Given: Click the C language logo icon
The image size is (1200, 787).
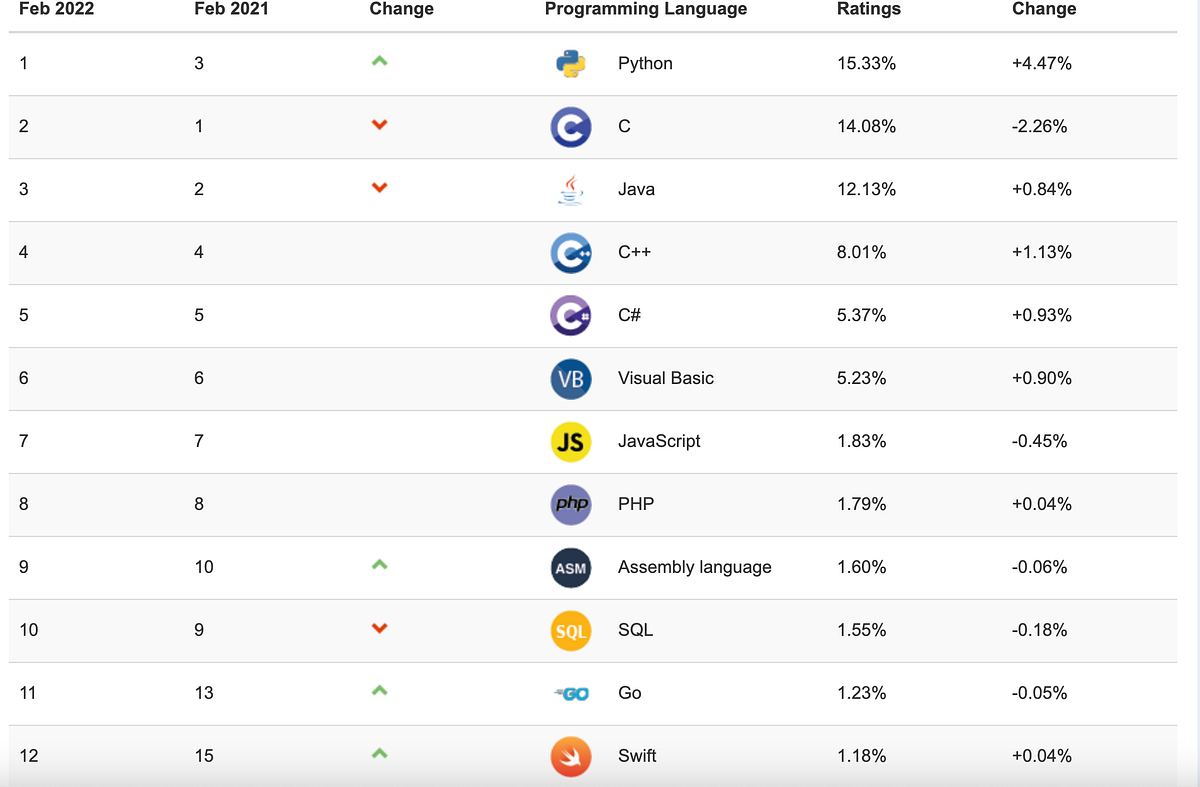Looking at the screenshot, I should (x=571, y=126).
